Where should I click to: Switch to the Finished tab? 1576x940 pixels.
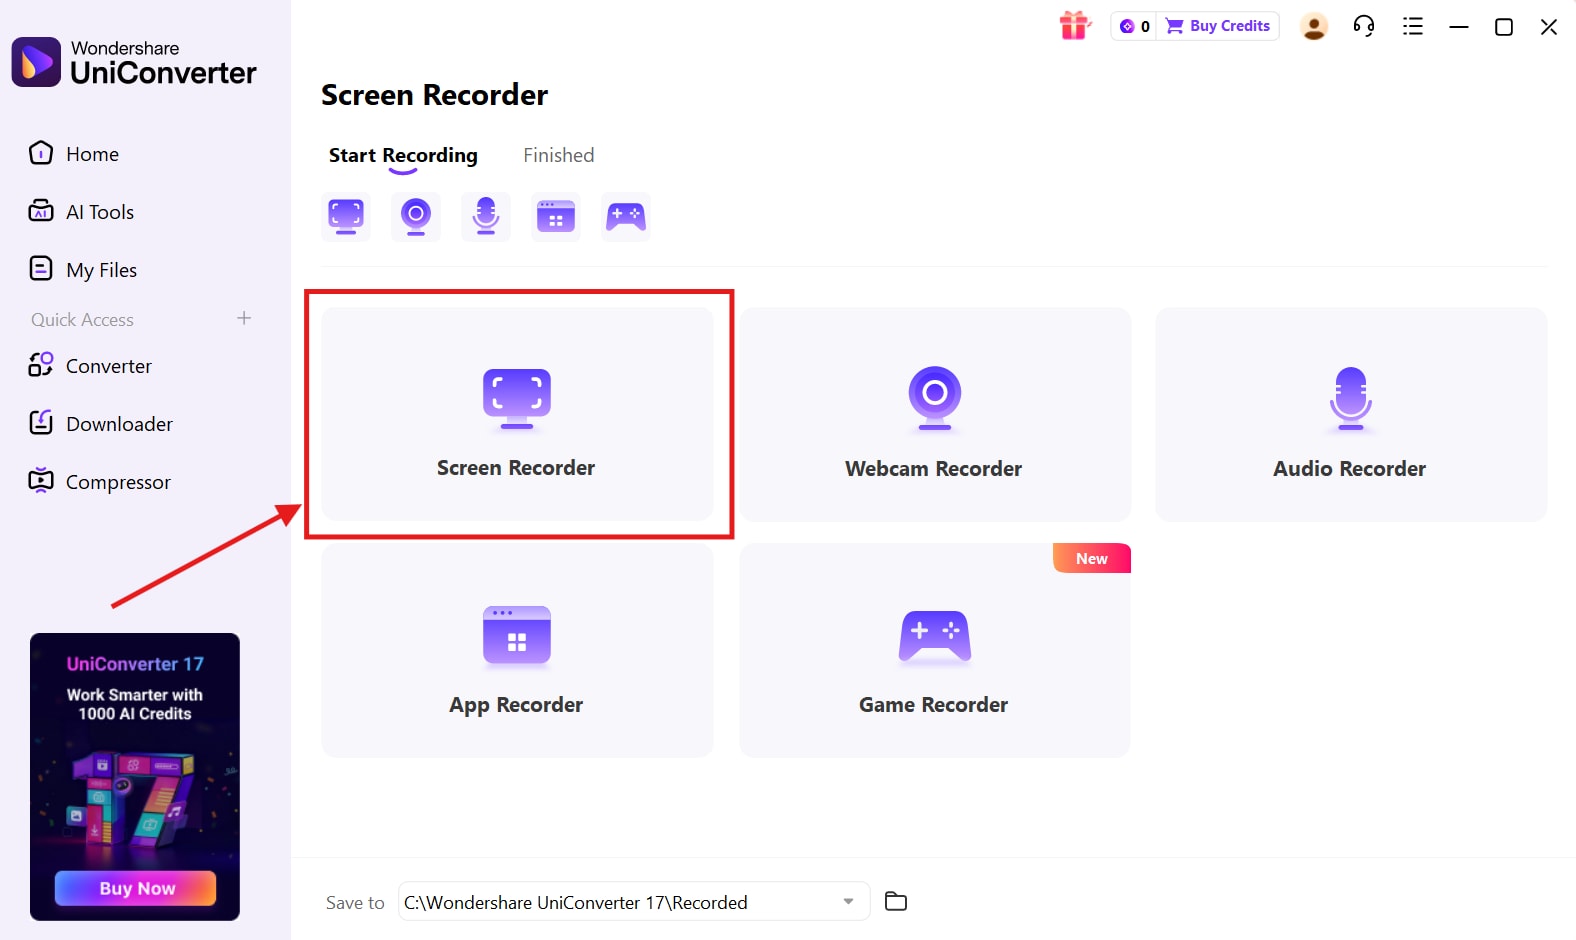tap(559, 155)
